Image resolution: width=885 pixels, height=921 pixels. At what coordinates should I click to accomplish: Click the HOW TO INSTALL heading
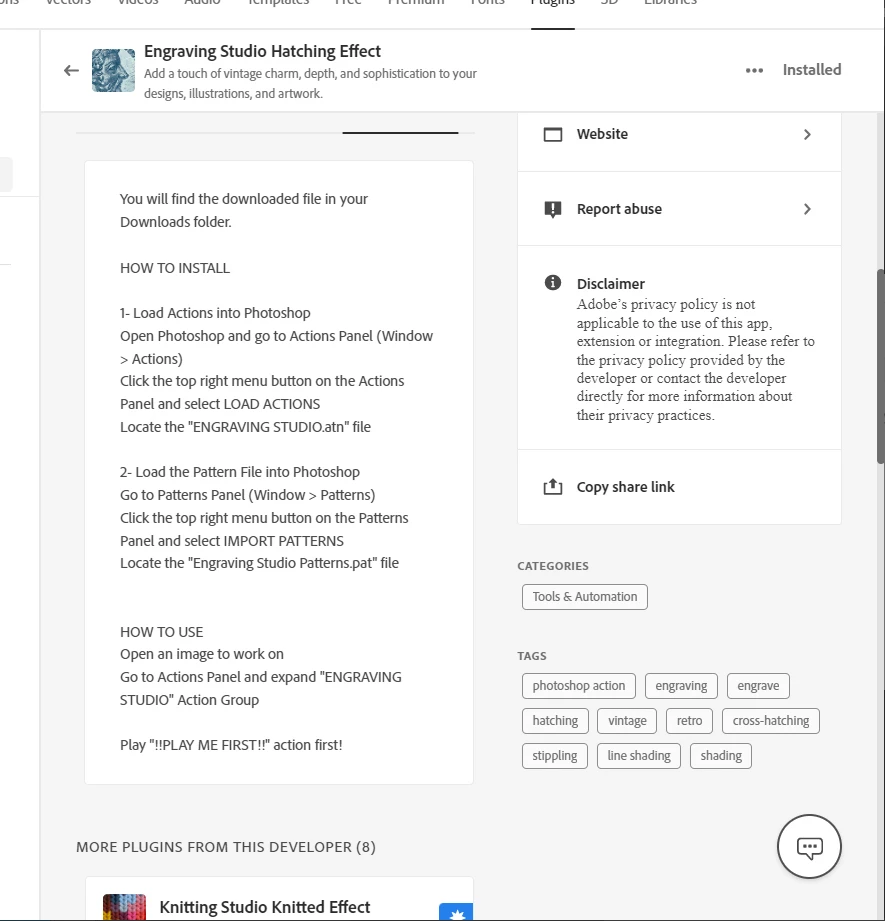click(175, 268)
